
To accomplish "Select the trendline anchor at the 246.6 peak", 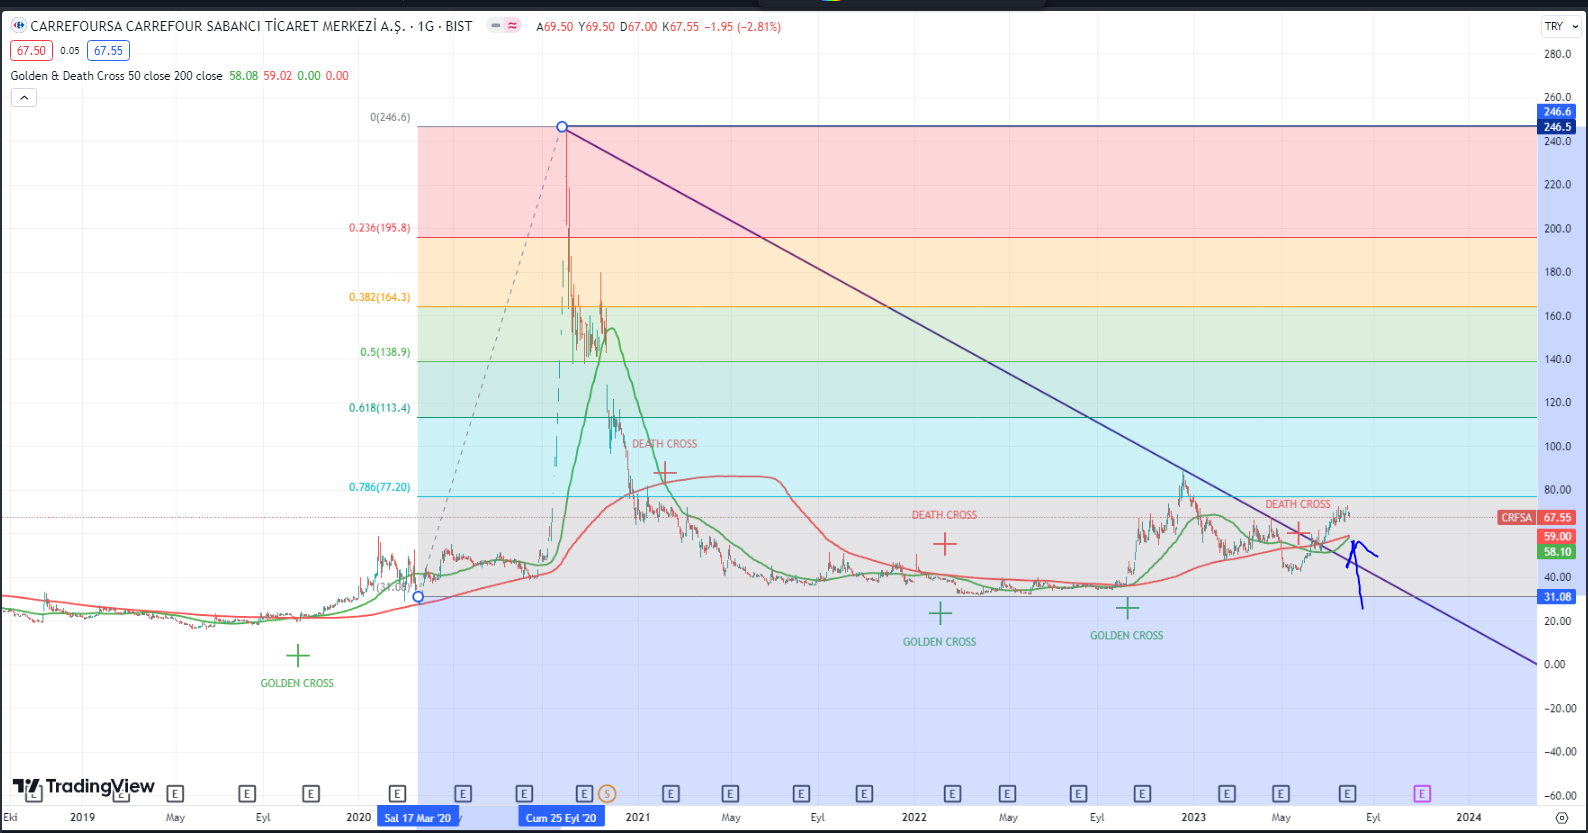I will [562, 127].
